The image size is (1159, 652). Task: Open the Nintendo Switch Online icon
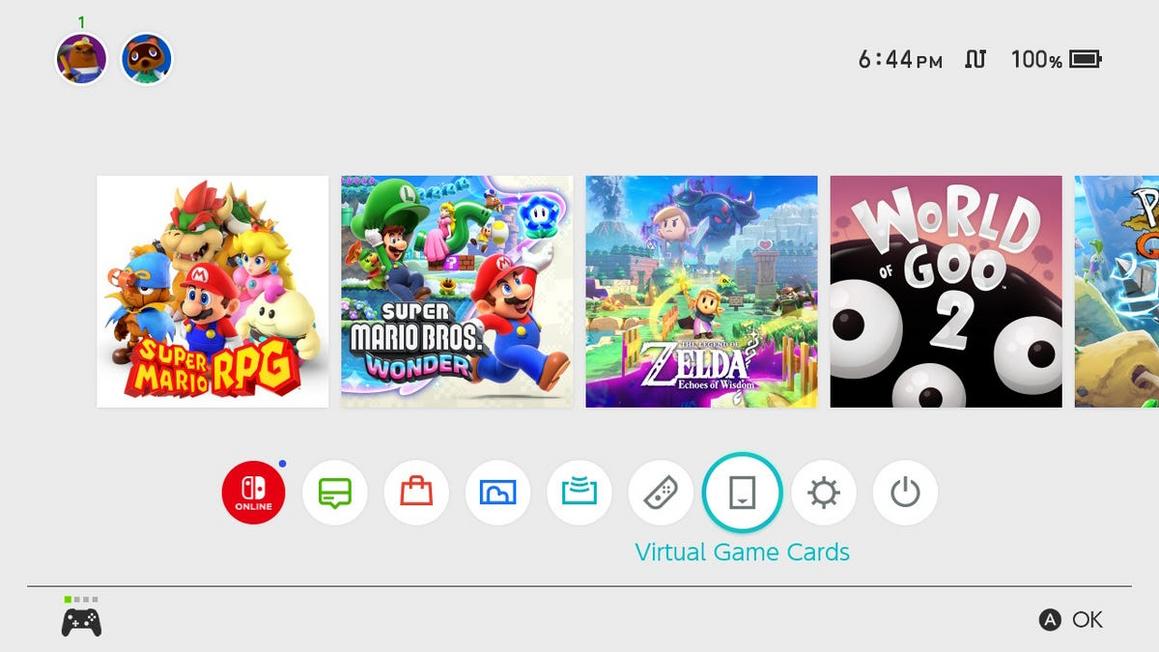point(254,492)
